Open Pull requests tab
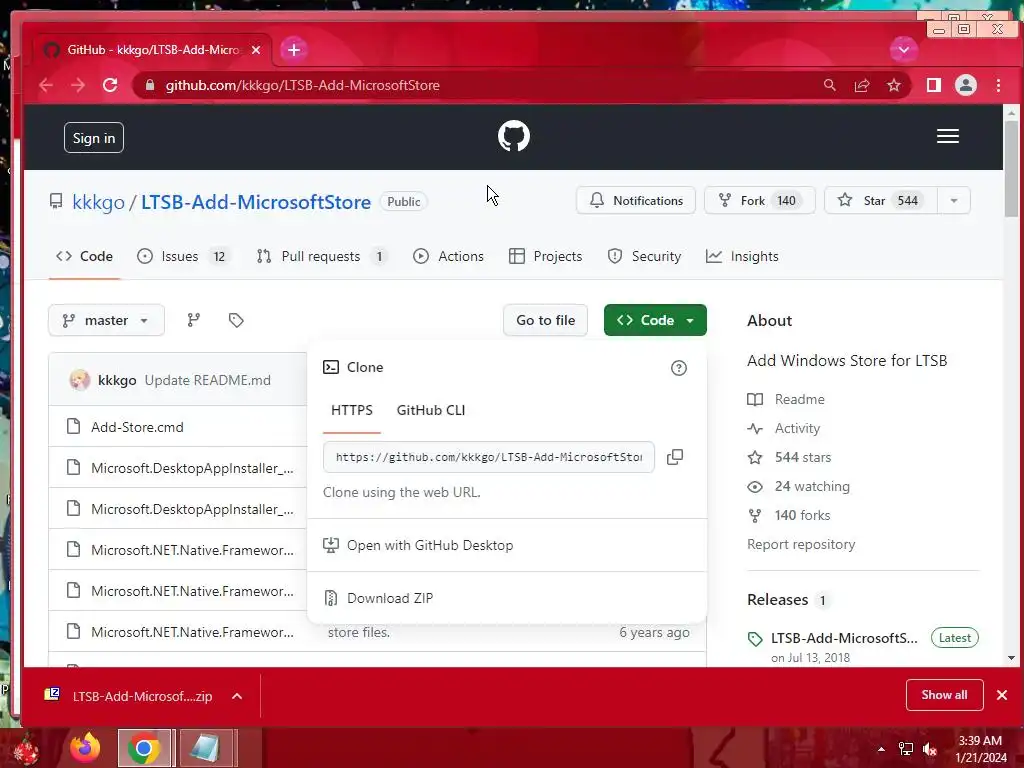This screenshot has width=1024, height=768. 321,256
